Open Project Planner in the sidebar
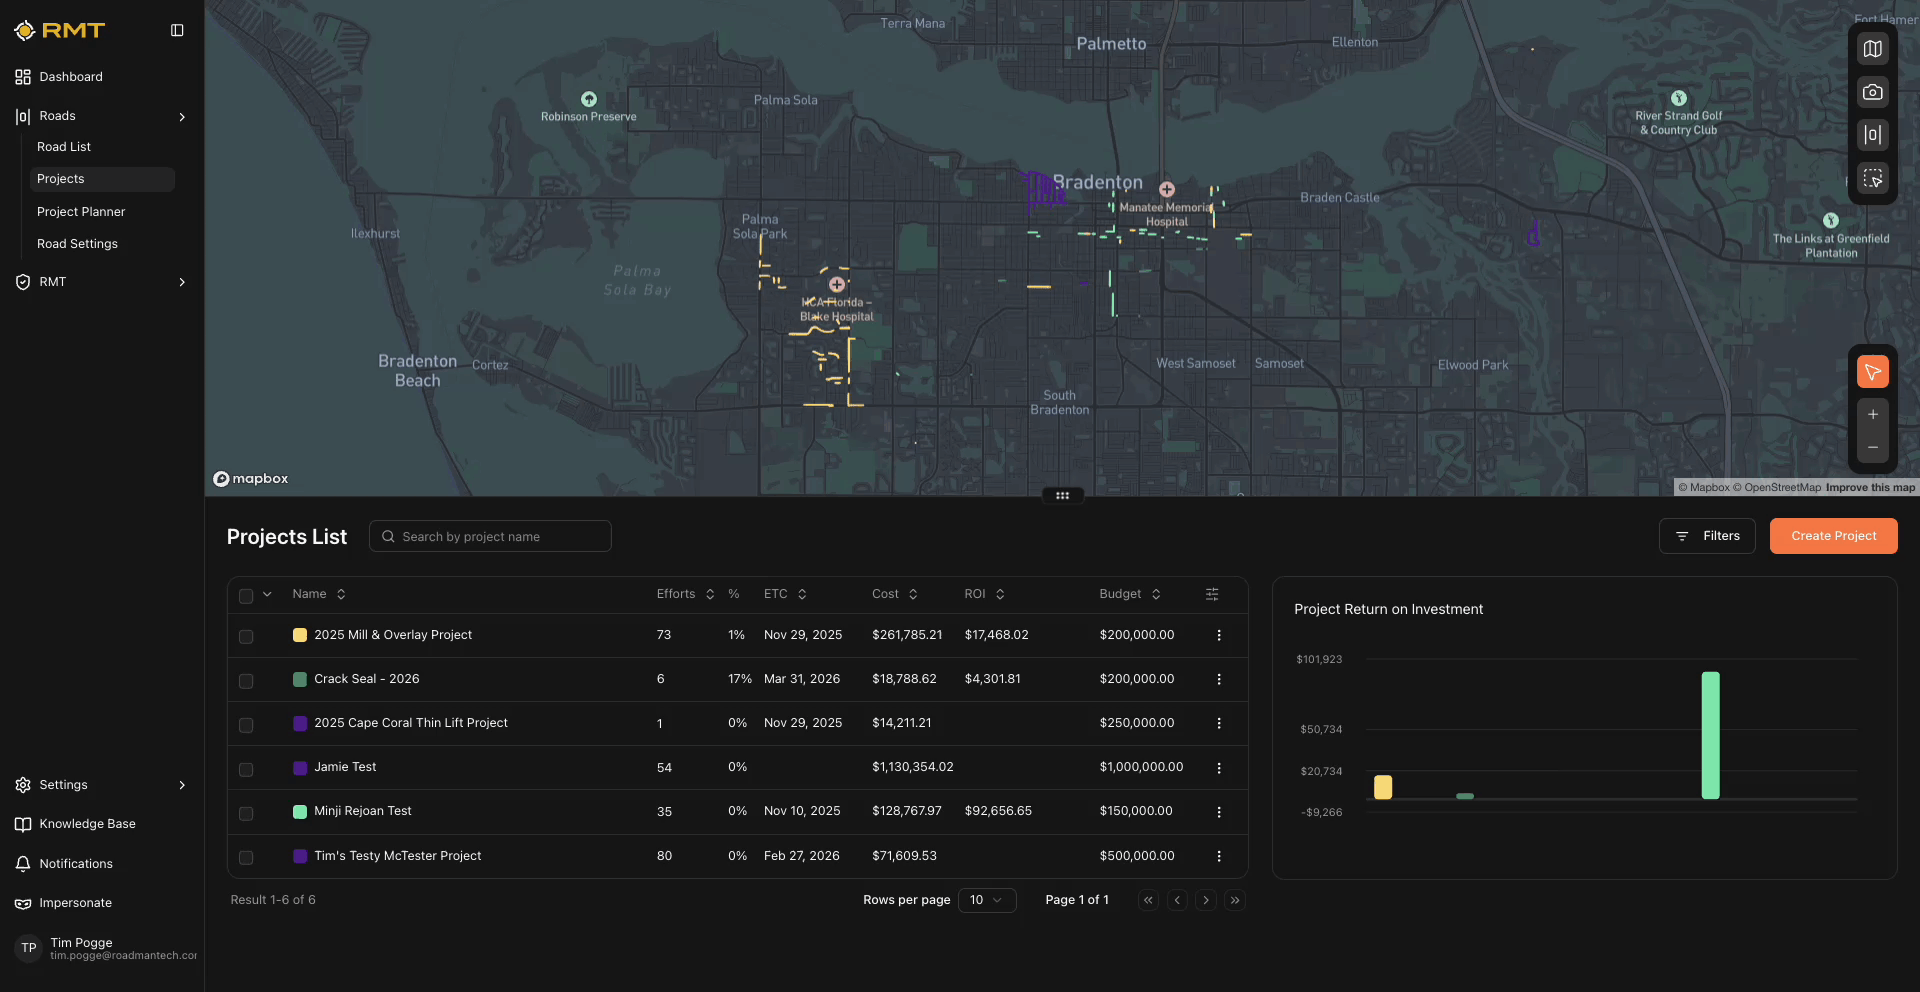The height and width of the screenshot is (992, 1920). (x=81, y=212)
